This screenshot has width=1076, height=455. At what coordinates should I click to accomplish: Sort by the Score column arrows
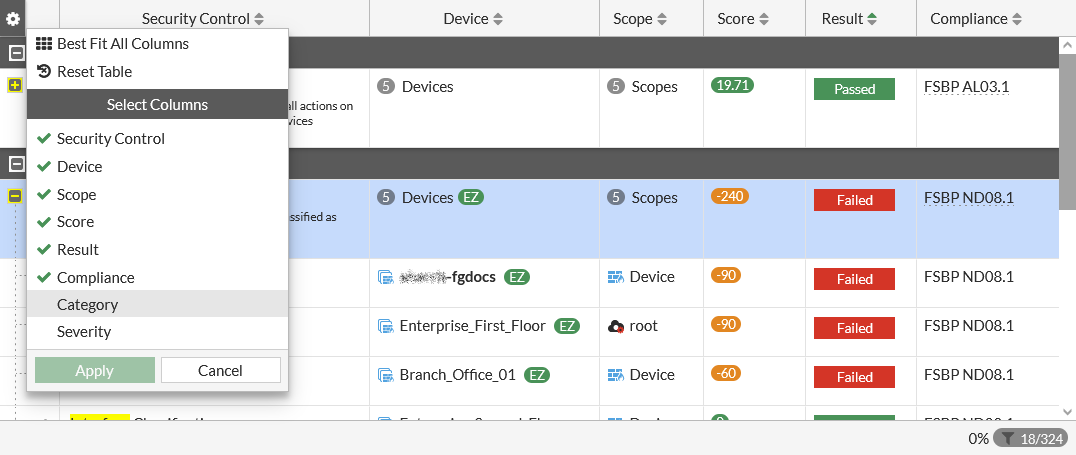click(x=764, y=19)
